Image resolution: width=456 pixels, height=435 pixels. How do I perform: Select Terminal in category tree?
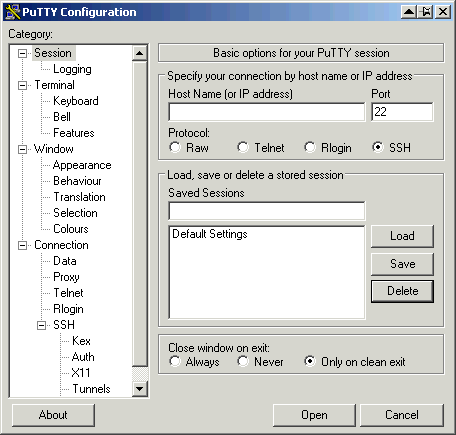coord(54,85)
